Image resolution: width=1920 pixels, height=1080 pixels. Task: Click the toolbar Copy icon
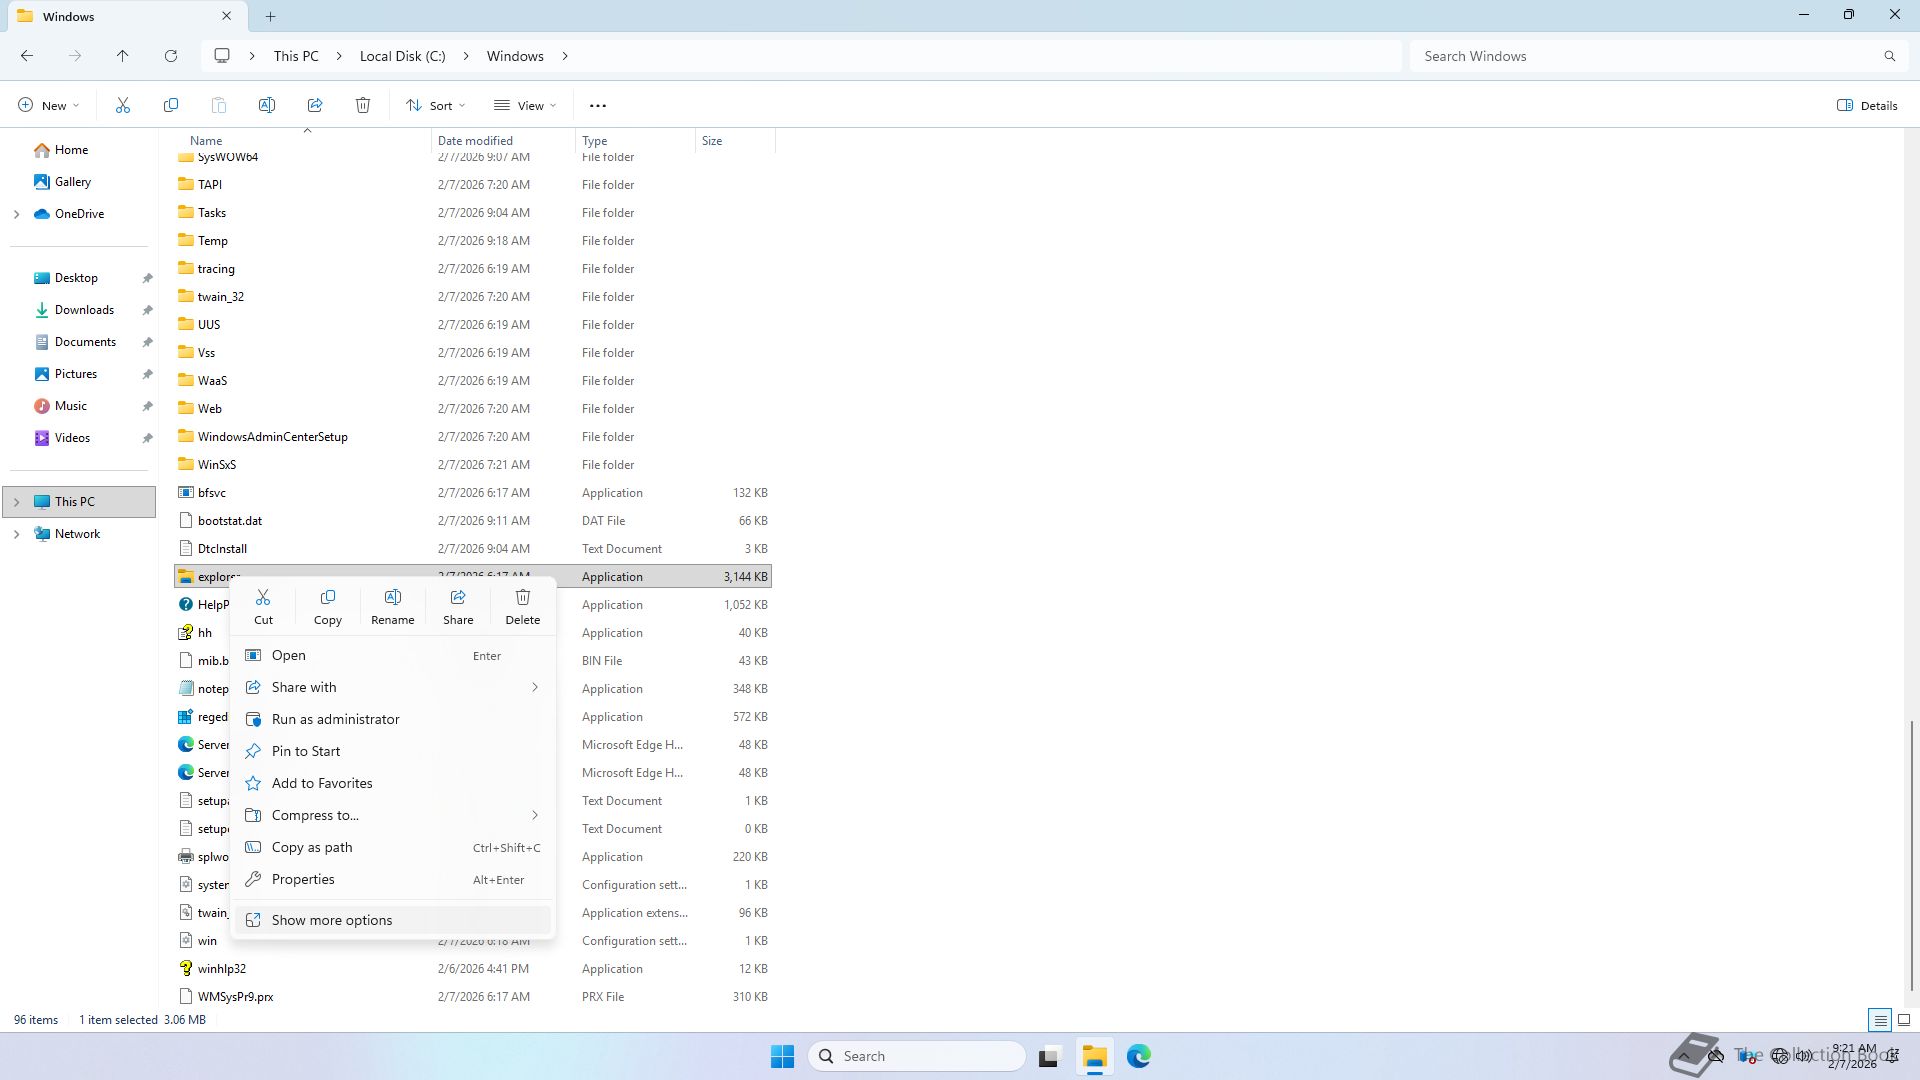pyautogui.click(x=171, y=105)
